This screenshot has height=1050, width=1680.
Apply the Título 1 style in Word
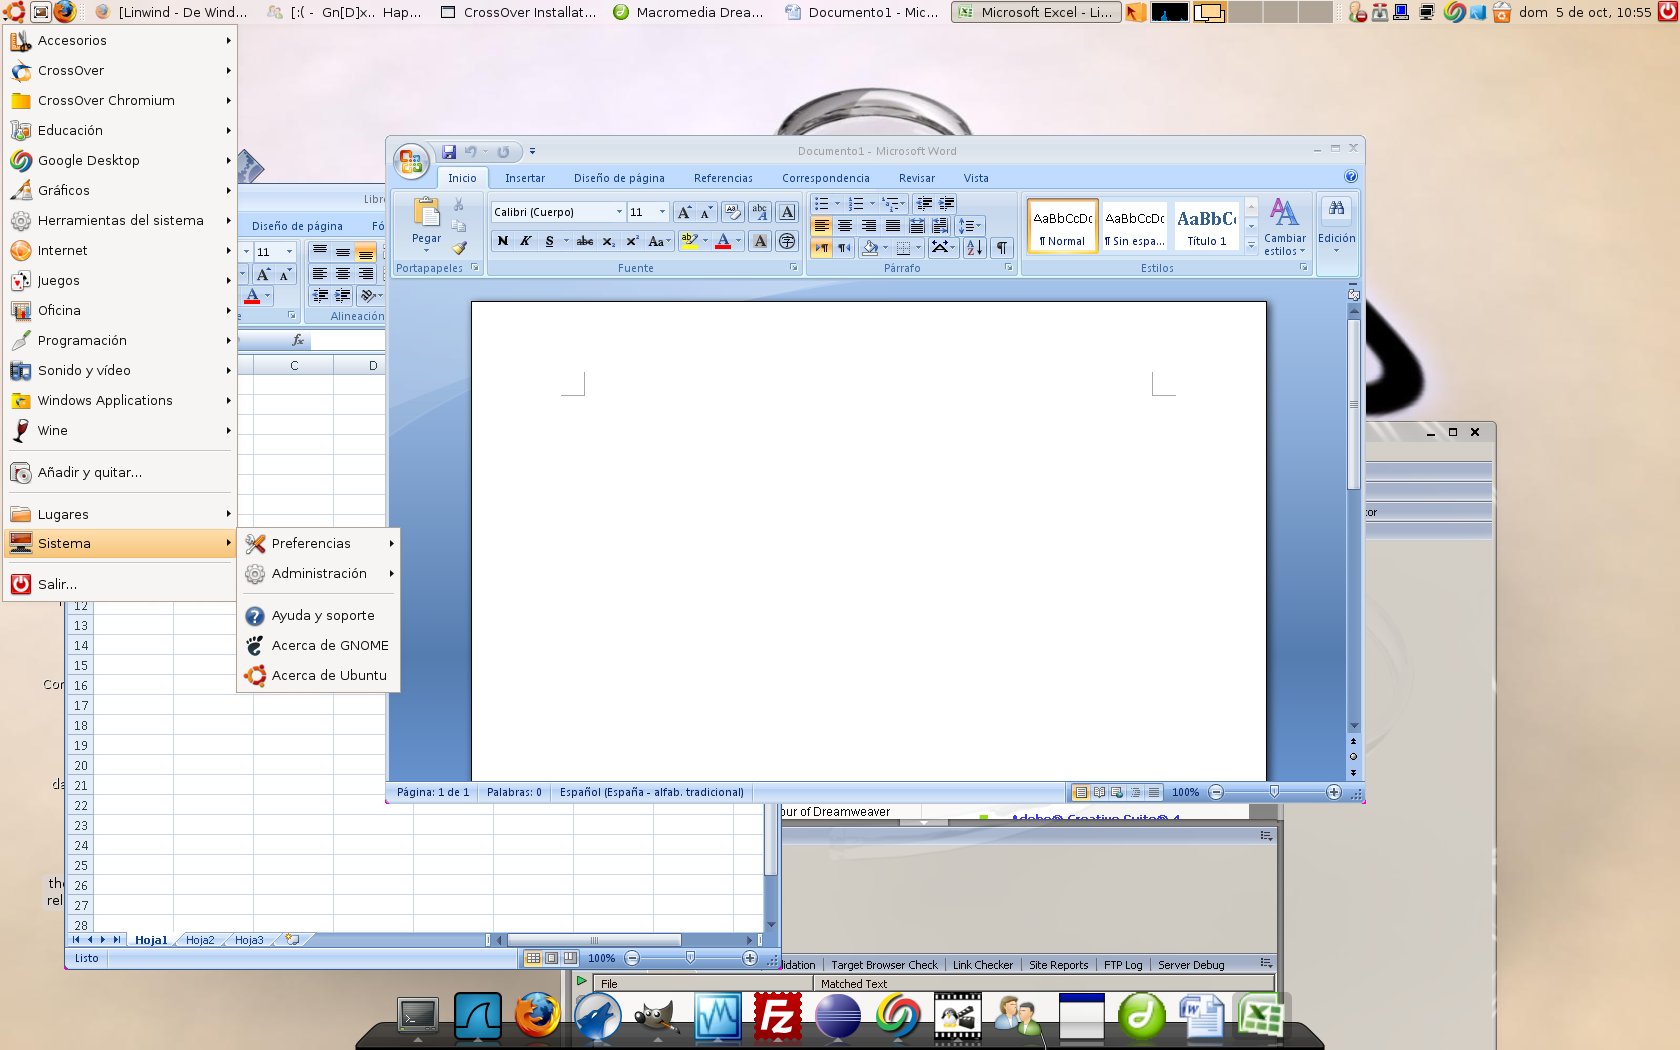(x=1206, y=226)
